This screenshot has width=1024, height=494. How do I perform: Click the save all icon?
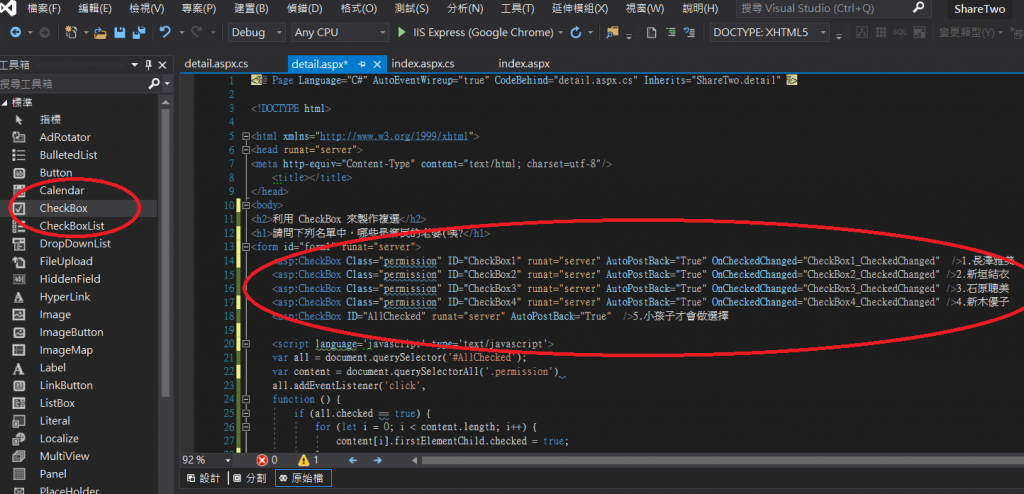138,33
